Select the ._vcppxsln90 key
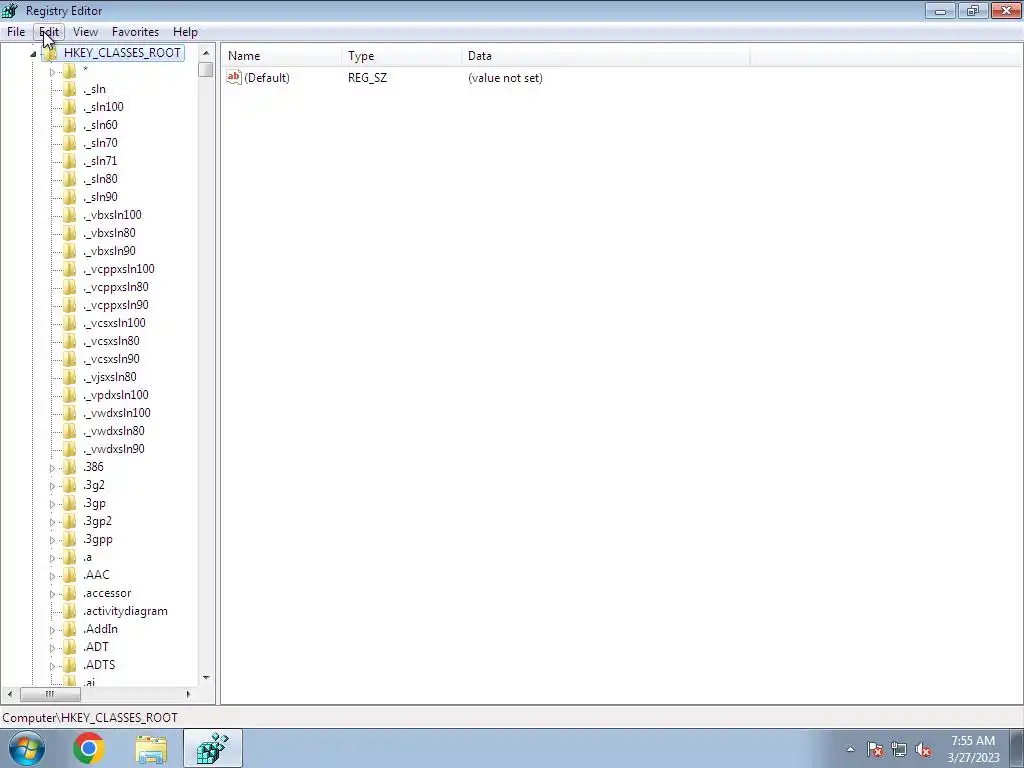 (116, 305)
